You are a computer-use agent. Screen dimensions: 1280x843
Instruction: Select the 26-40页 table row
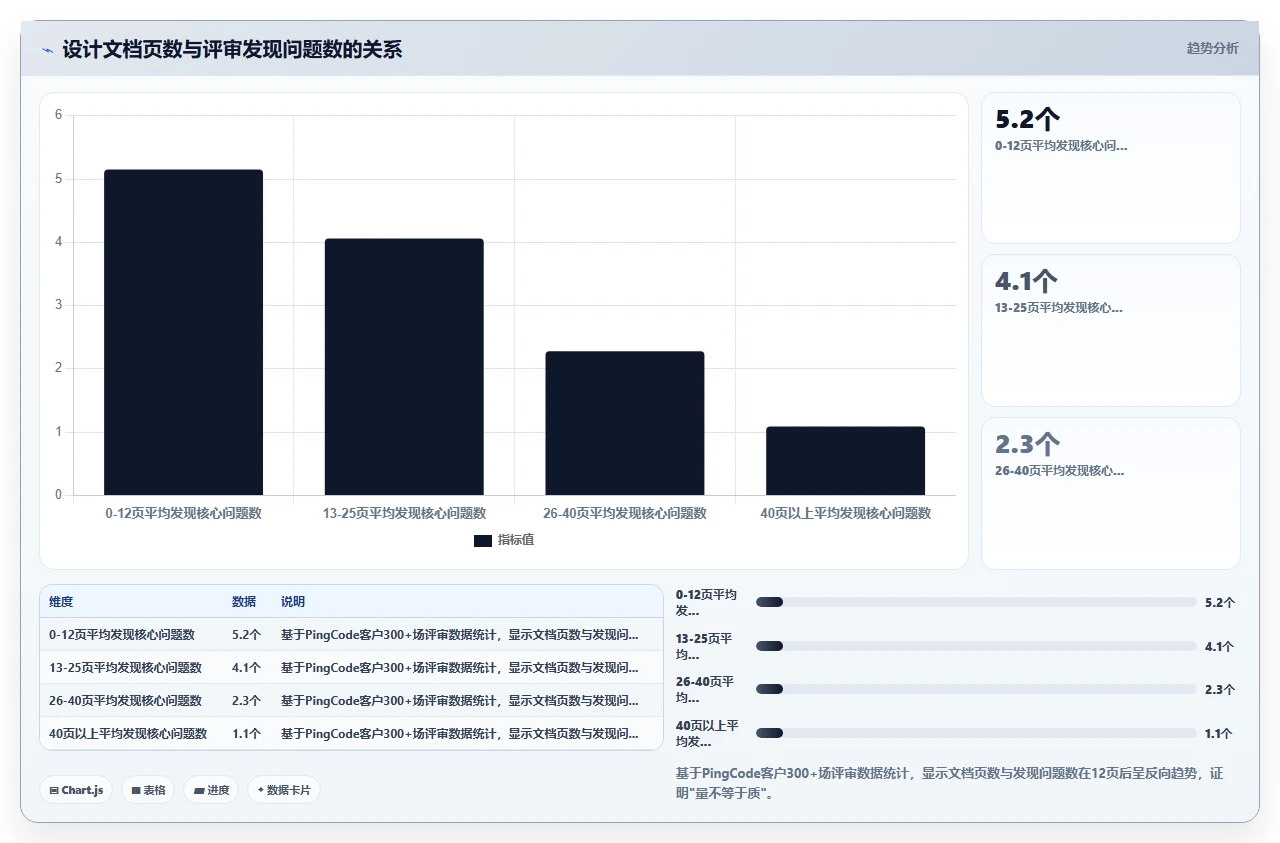pos(351,700)
